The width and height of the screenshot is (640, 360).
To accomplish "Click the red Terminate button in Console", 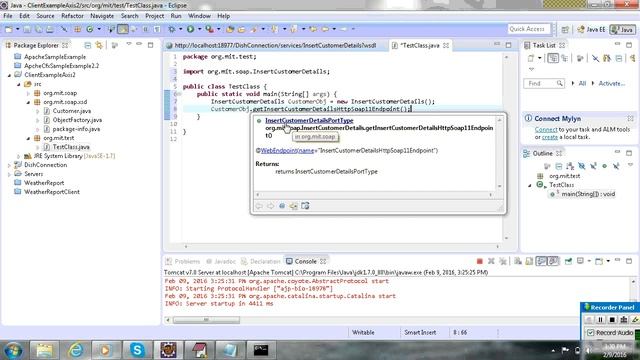I will coord(480,261).
